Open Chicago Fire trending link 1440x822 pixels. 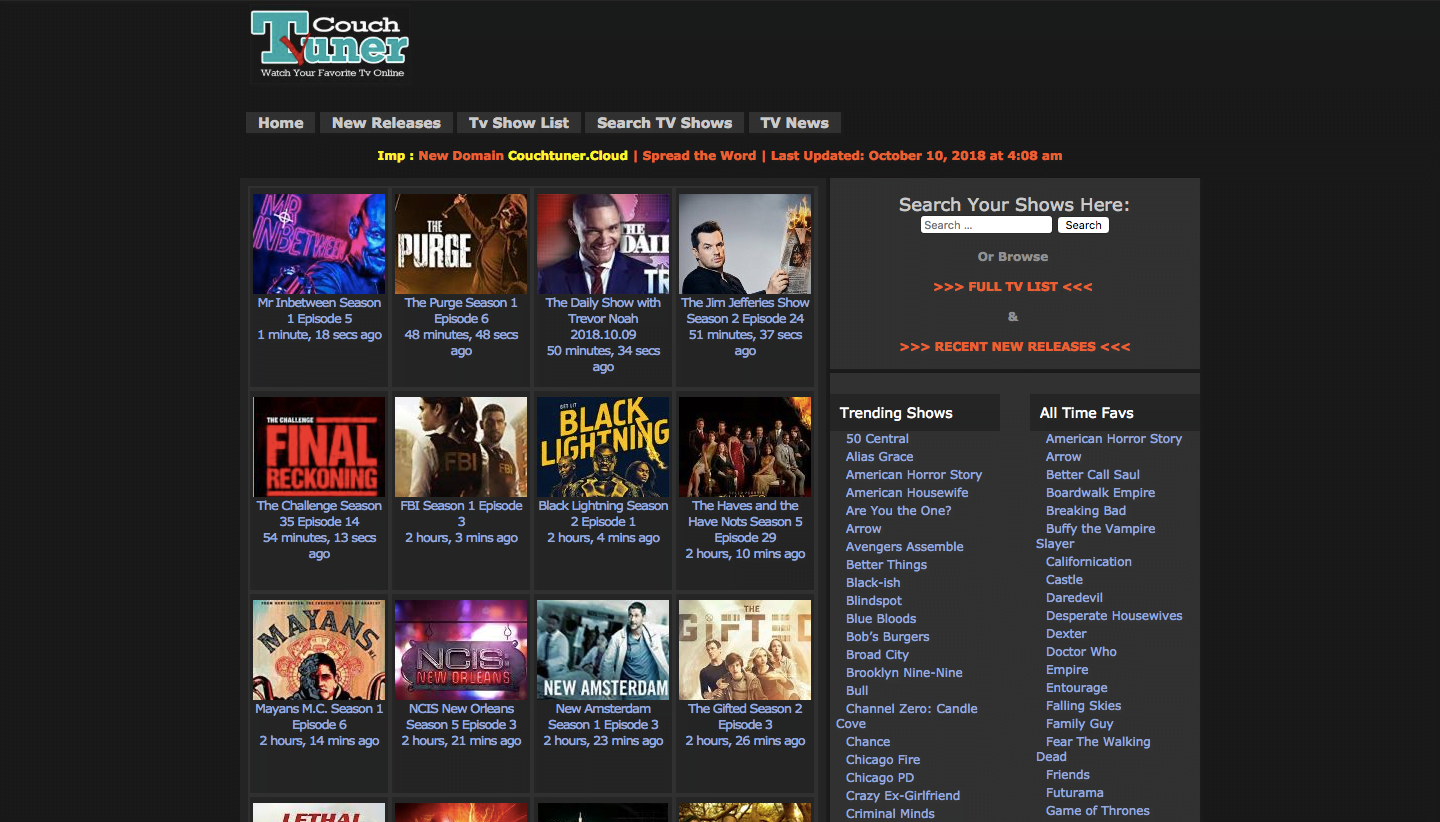(883, 760)
